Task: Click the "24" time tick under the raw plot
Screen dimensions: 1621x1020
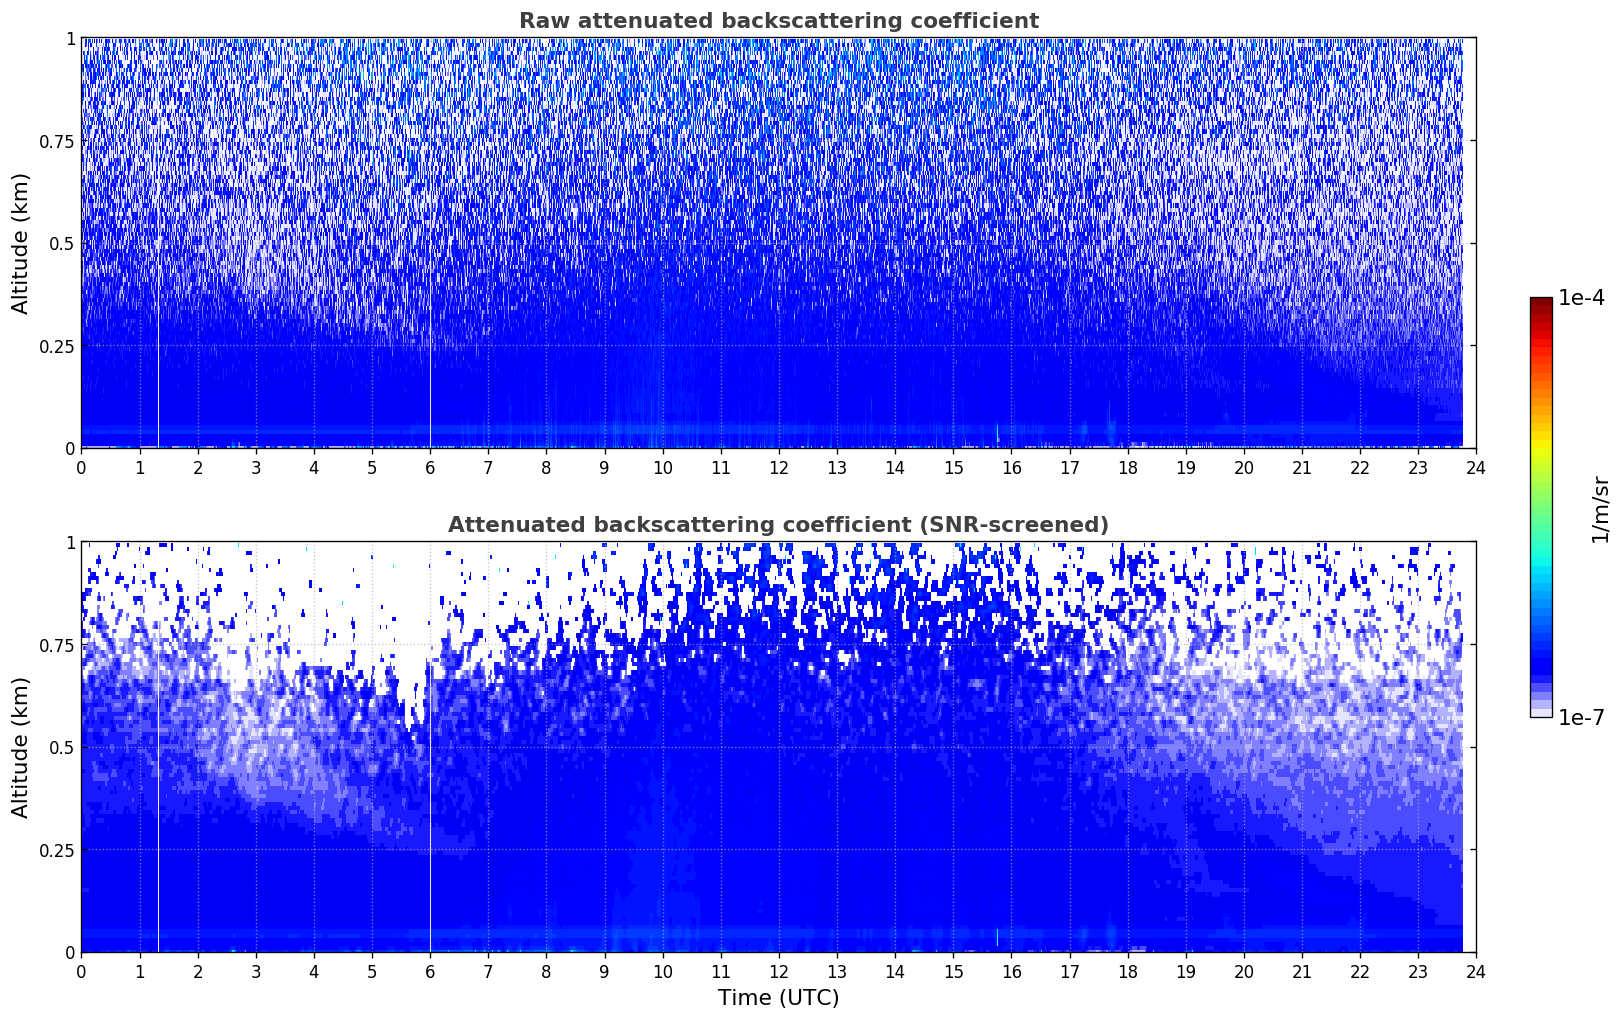Action: pos(1476,467)
